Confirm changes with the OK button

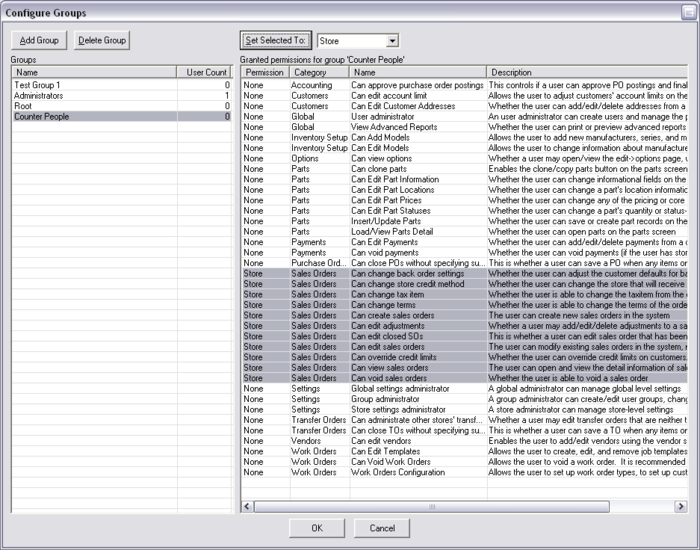pos(316,527)
